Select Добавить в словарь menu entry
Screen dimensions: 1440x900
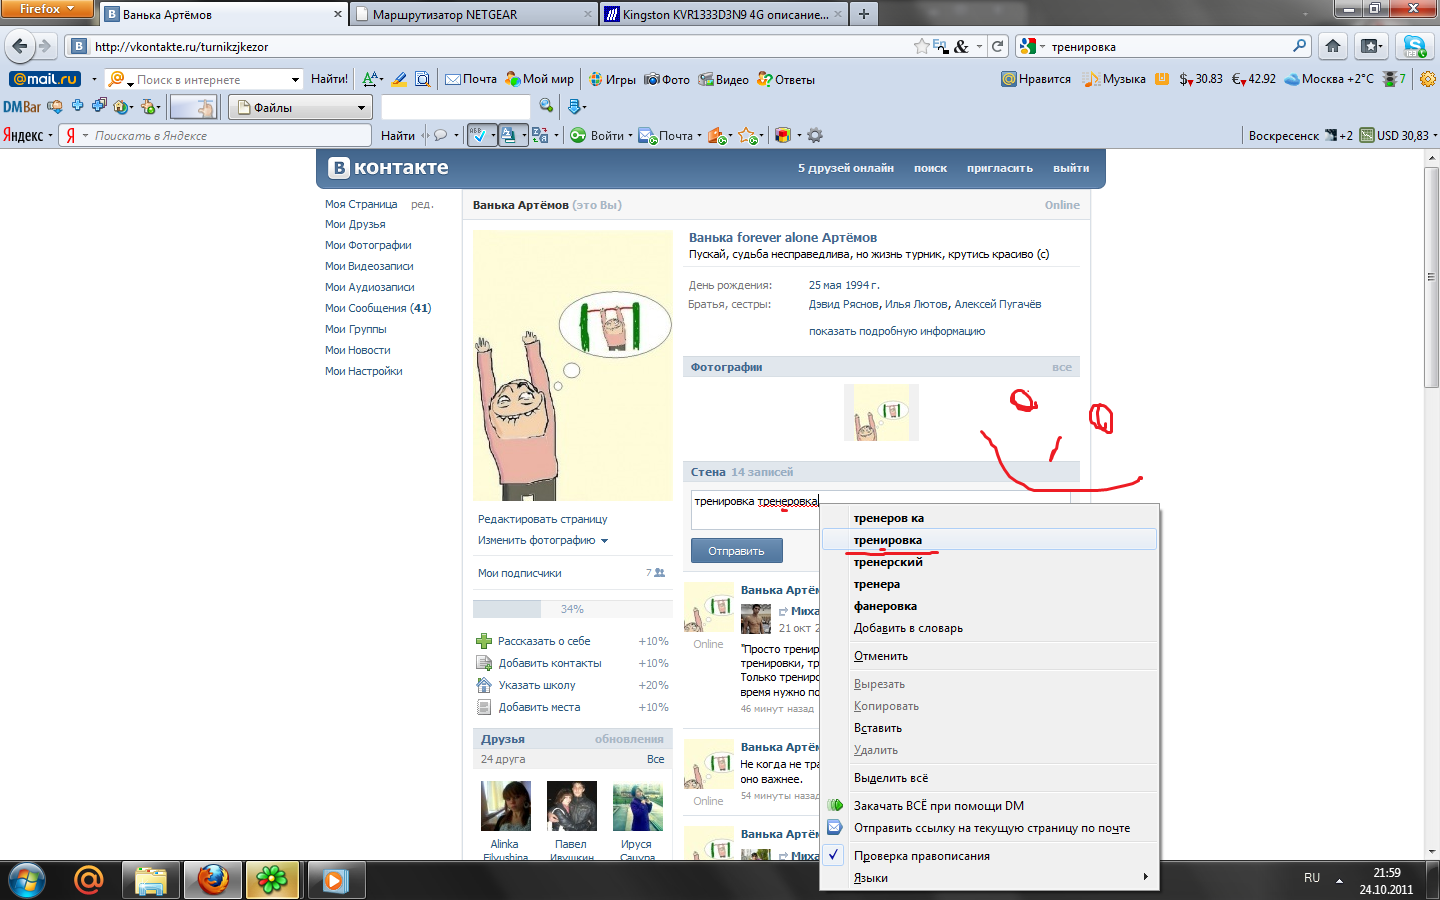989,628
